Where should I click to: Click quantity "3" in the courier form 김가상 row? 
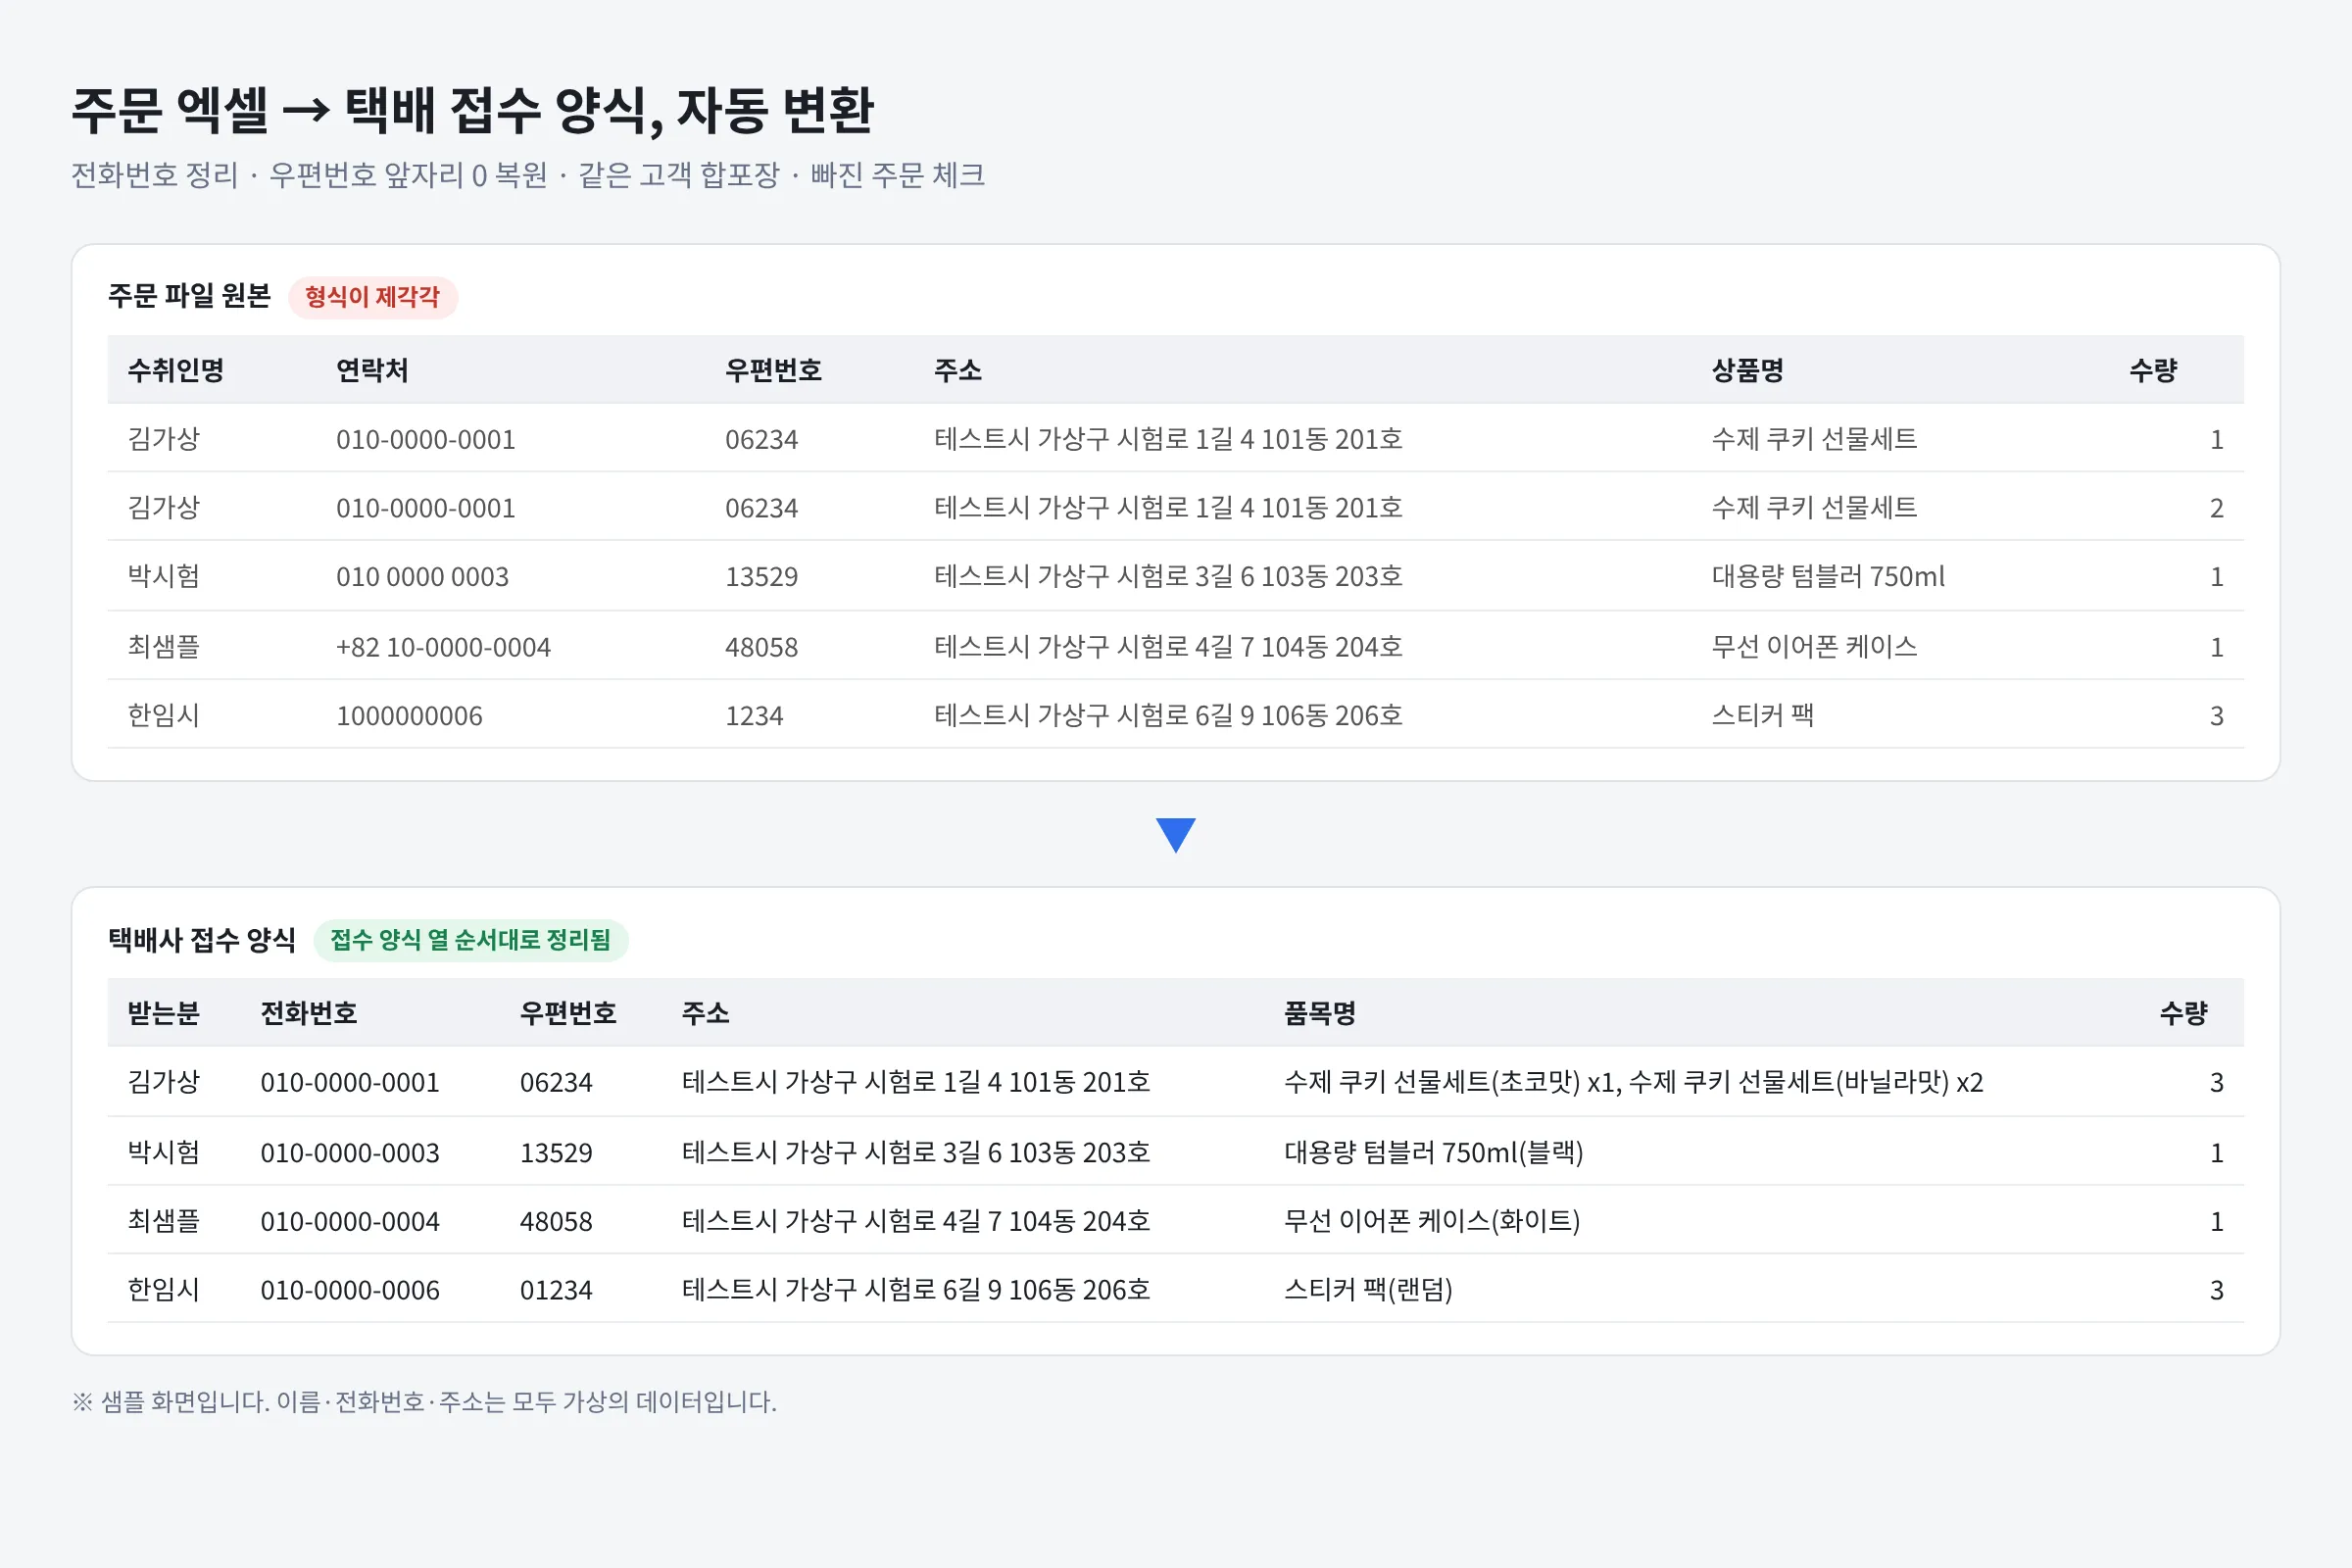point(2216,1082)
